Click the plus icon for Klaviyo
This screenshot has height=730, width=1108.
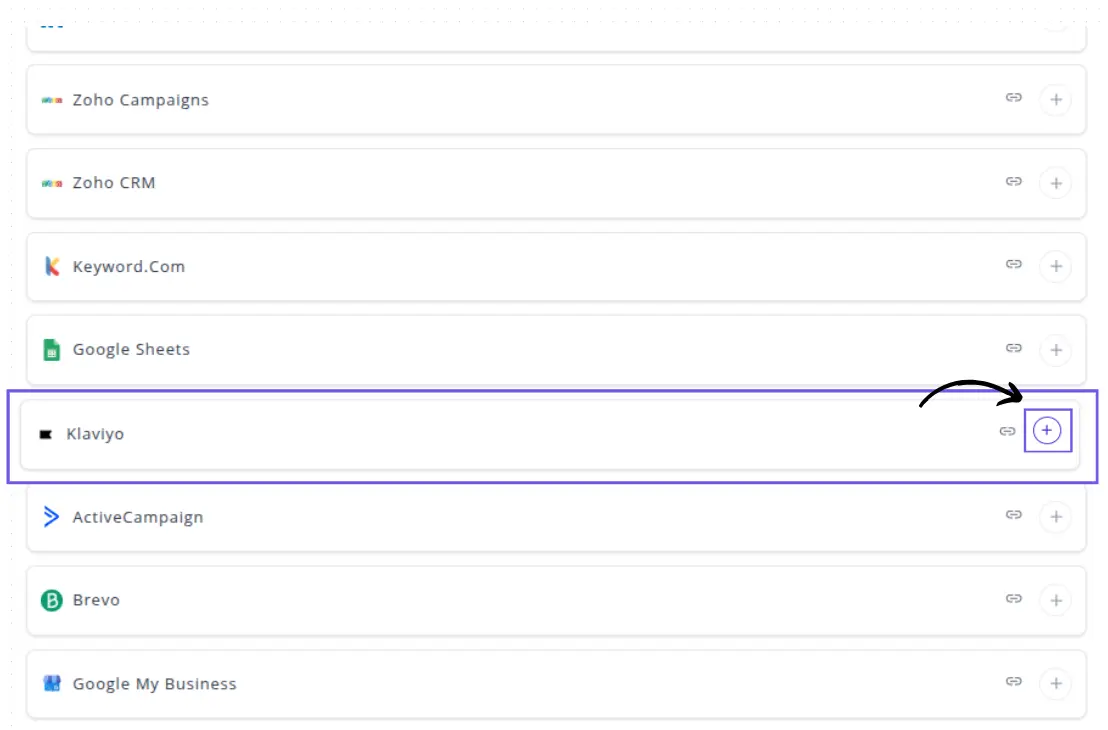[x=1047, y=431]
